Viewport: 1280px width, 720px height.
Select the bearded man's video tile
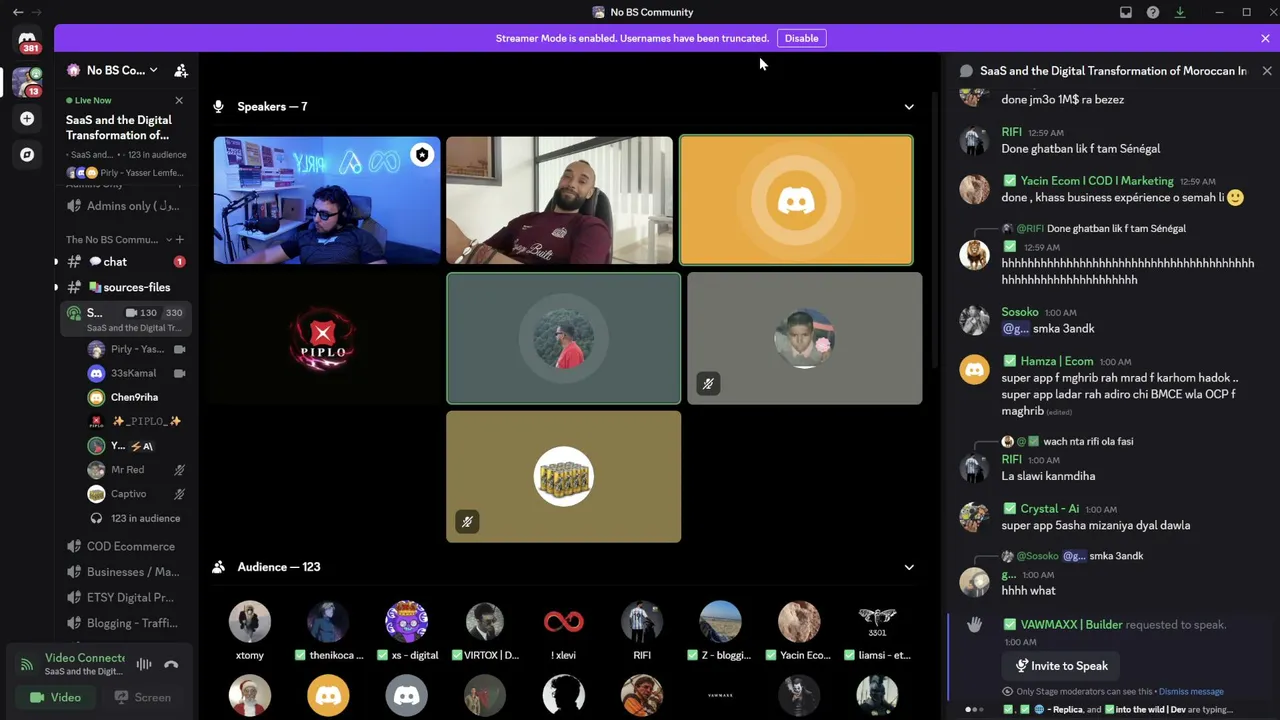(559, 200)
